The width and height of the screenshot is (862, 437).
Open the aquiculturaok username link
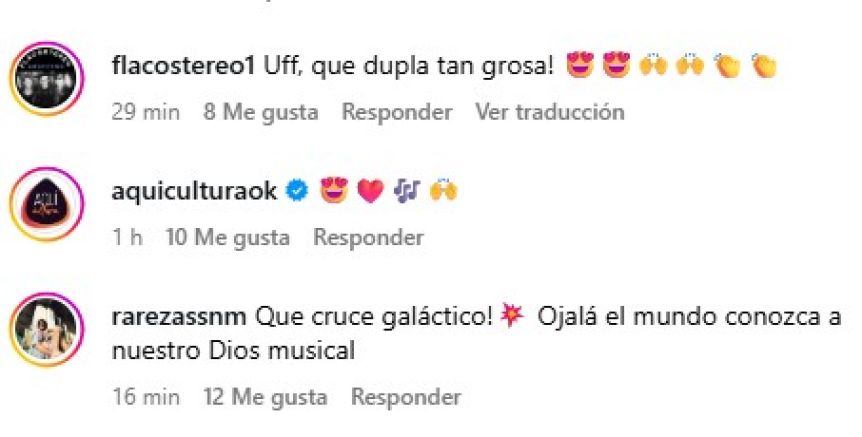point(194,191)
